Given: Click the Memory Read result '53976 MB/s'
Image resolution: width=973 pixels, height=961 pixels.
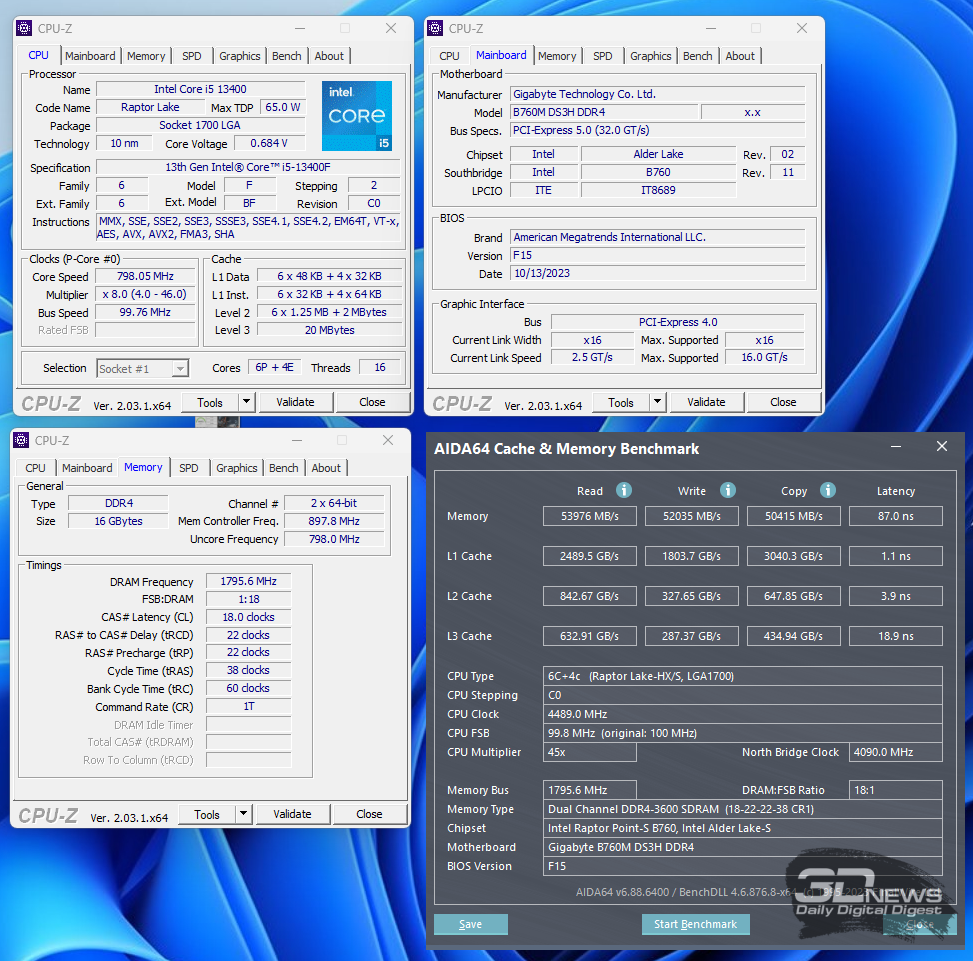Looking at the screenshot, I should [590, 516].
